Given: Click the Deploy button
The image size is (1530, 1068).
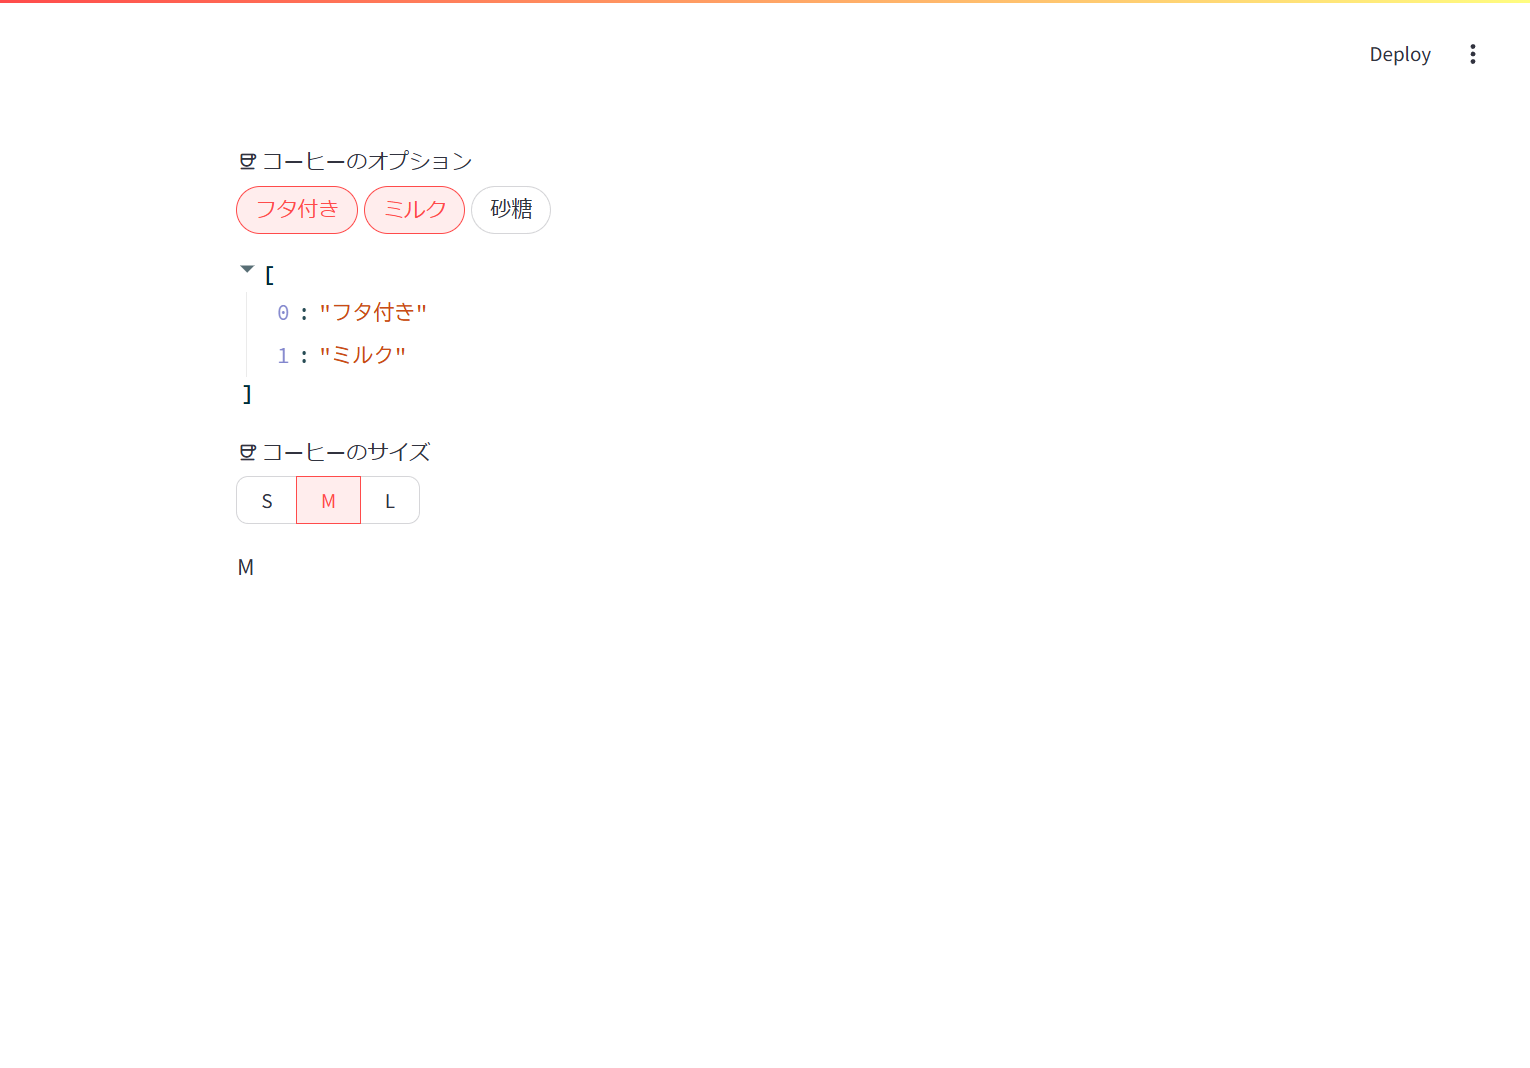Looking at the screenshot, I should click(x=1399, y=54).
